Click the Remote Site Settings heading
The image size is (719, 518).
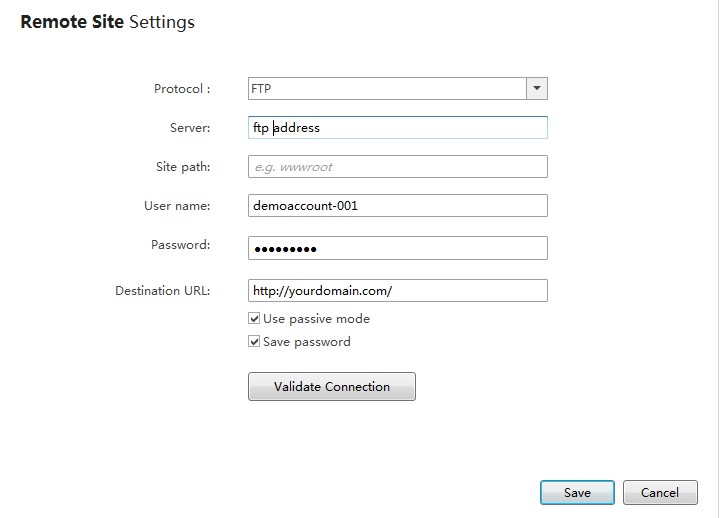(108, 21)
